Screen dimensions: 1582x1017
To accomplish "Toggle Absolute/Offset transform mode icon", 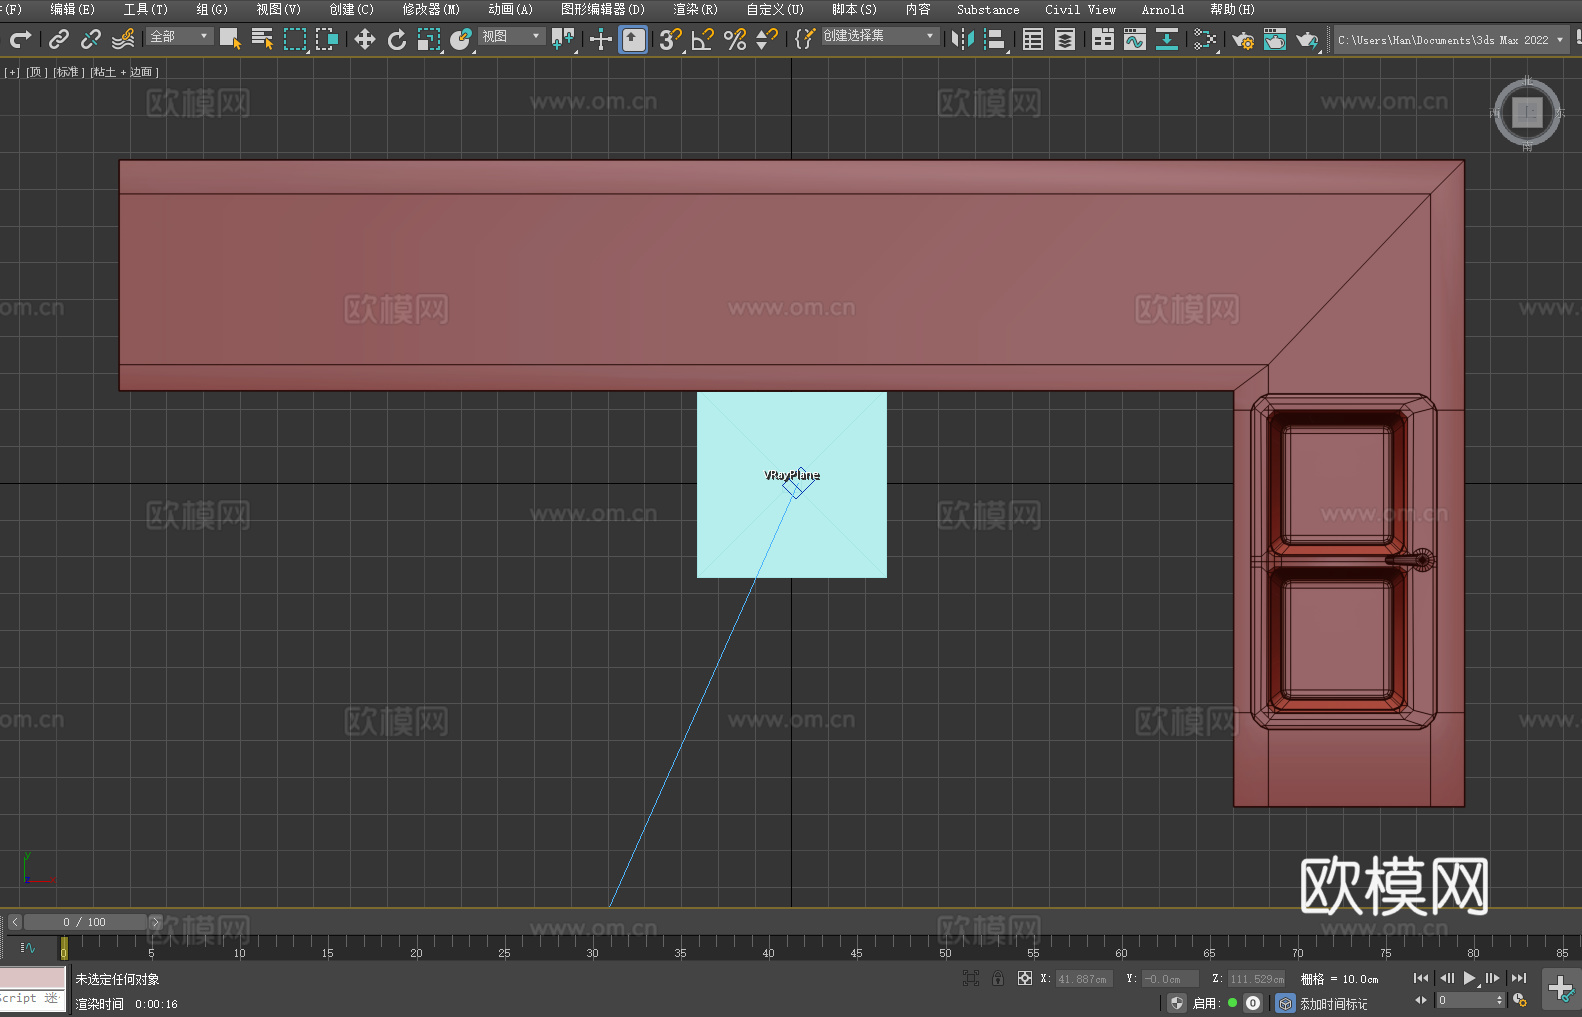I will [1025, 978].
